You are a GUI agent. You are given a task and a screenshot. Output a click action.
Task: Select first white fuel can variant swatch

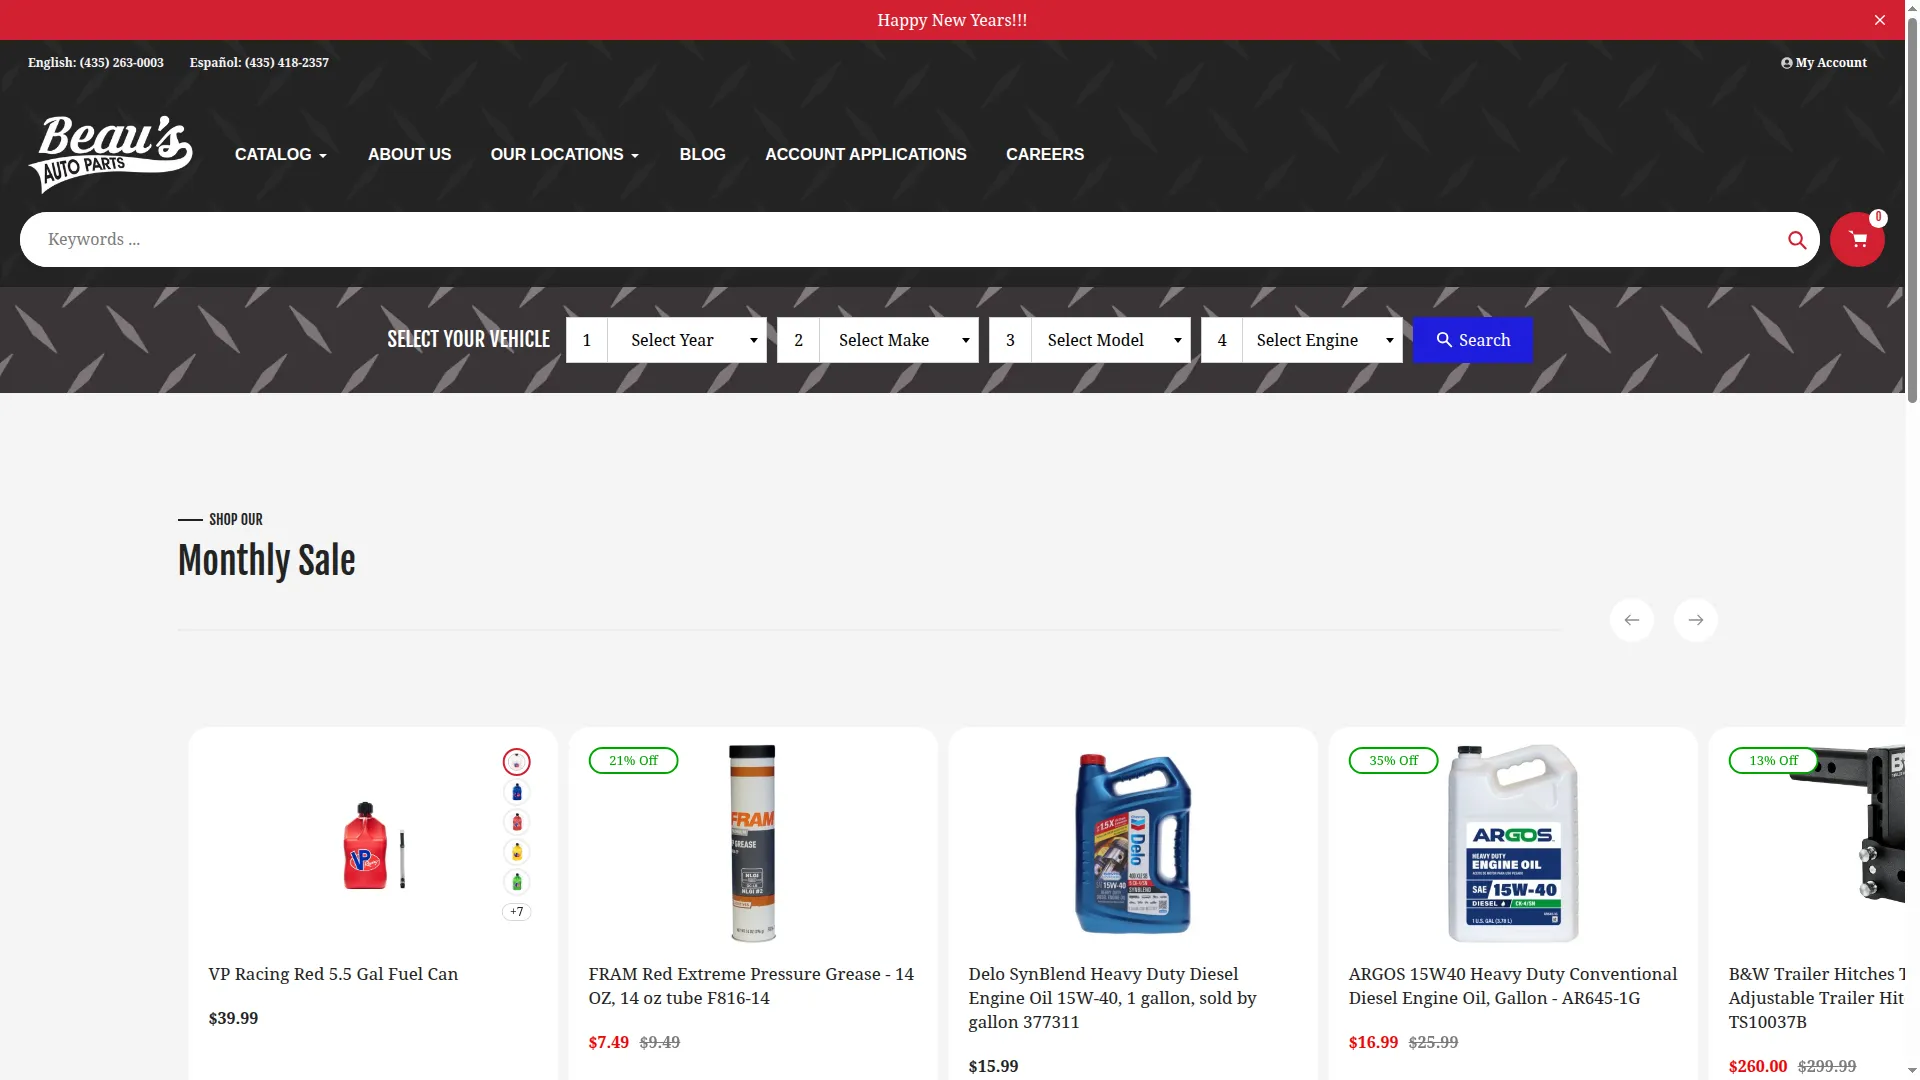click(517, 762)
